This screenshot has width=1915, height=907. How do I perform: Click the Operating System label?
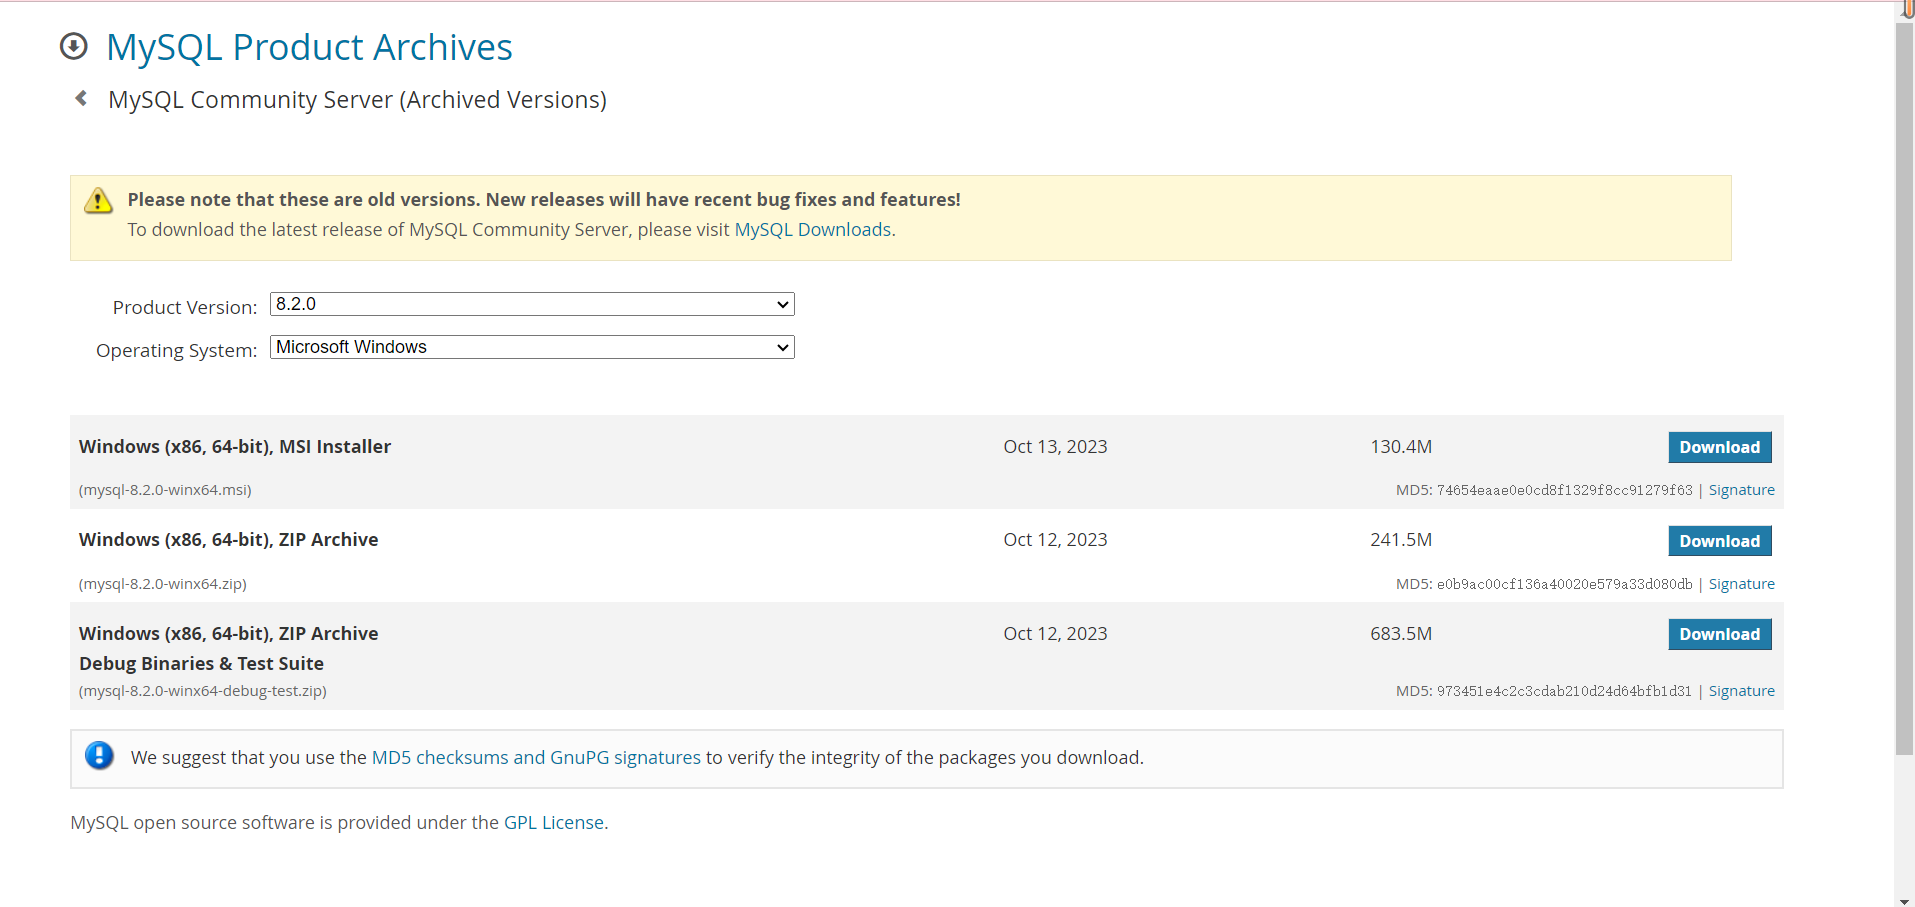[177, 351]
